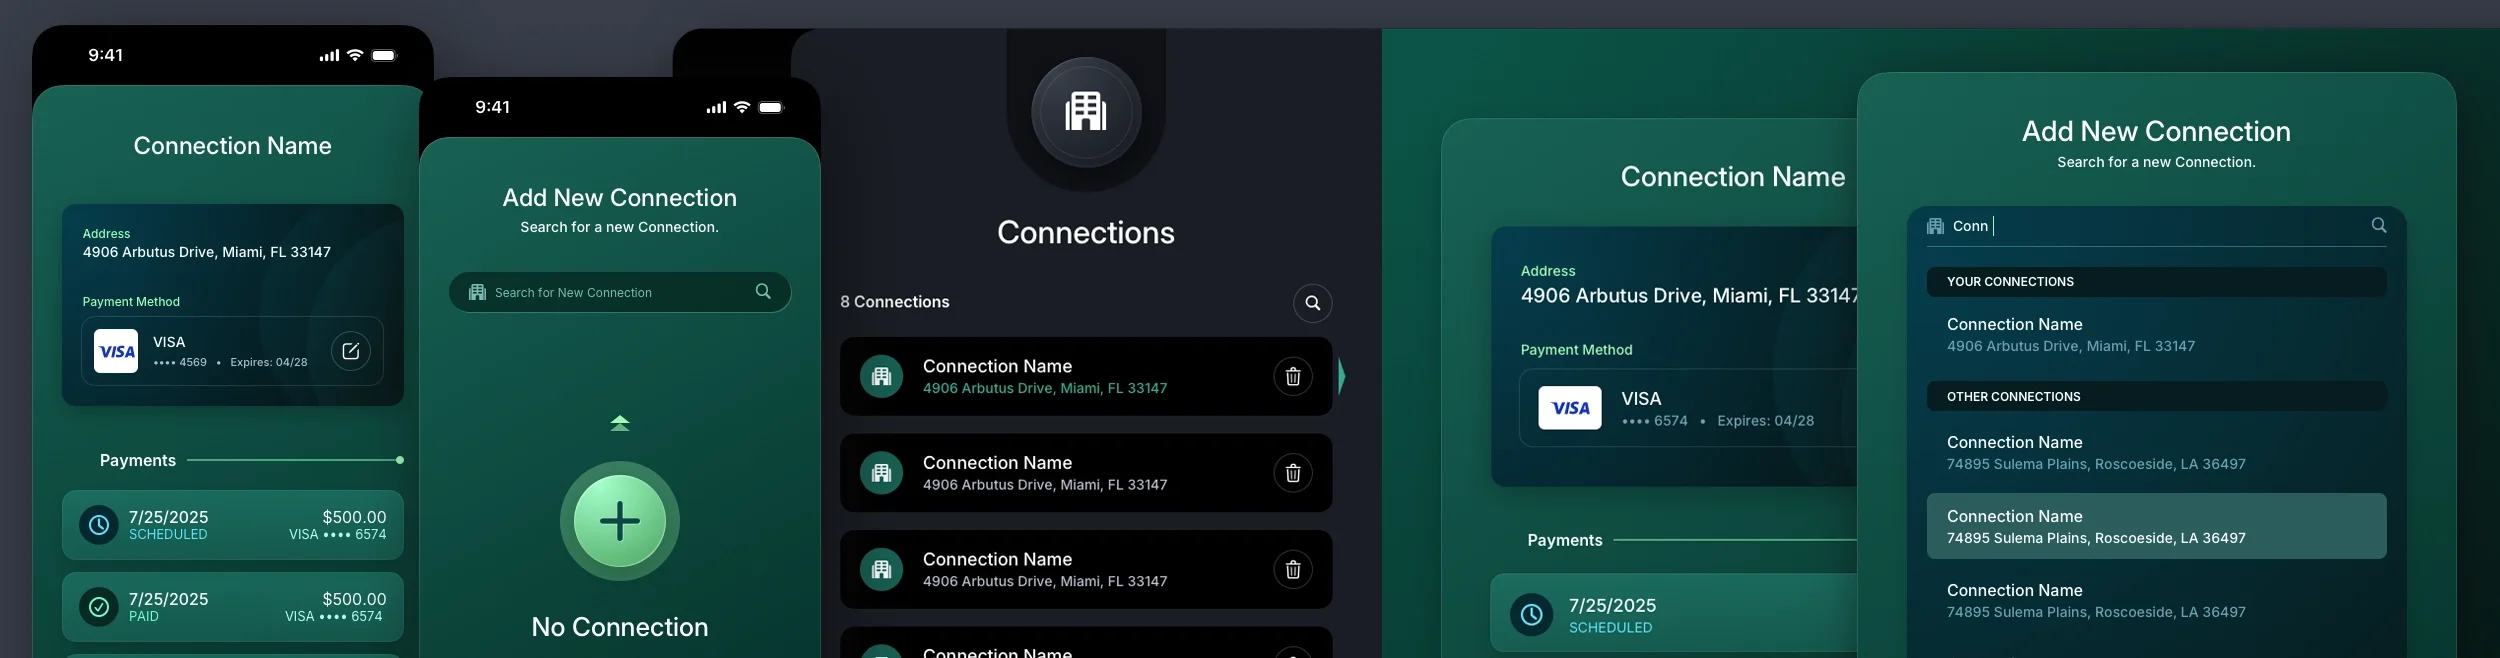2500x658 pixels.
Task: Focus the 'Search for New Connection' input on the phone
Action: tap(620, 292)
